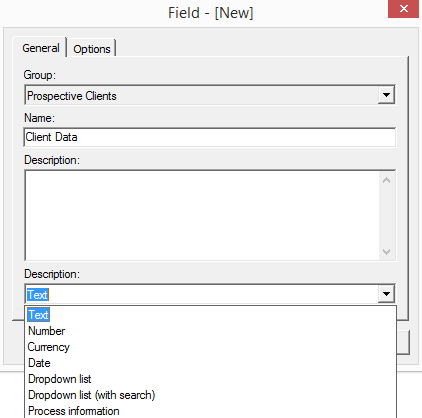Screen dimensions: 422x418
Task: Switch to the Options tab
Action: (92, 49)
